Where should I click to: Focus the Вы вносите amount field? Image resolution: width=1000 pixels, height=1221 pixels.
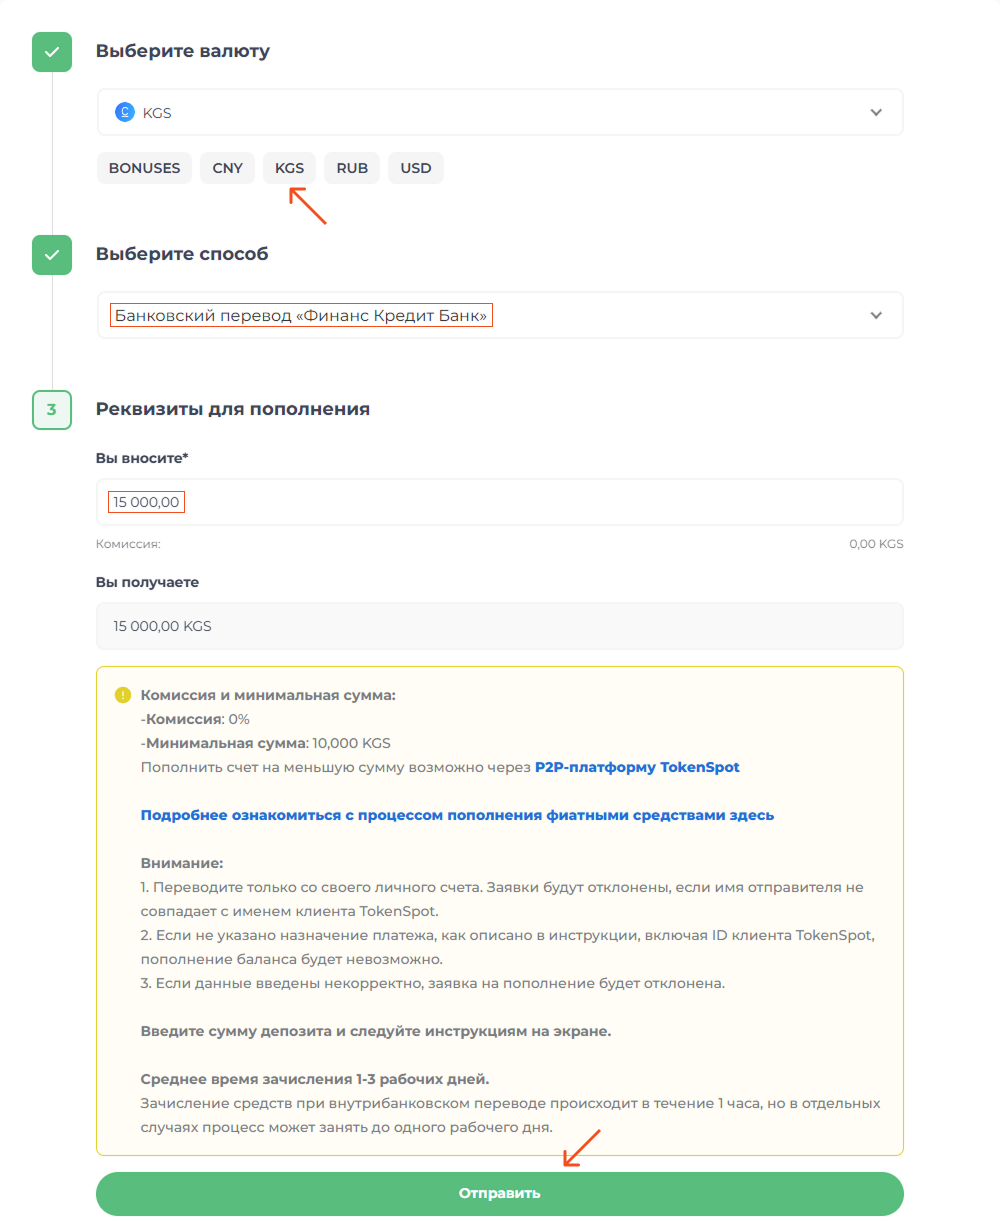(x=500, y=502)
